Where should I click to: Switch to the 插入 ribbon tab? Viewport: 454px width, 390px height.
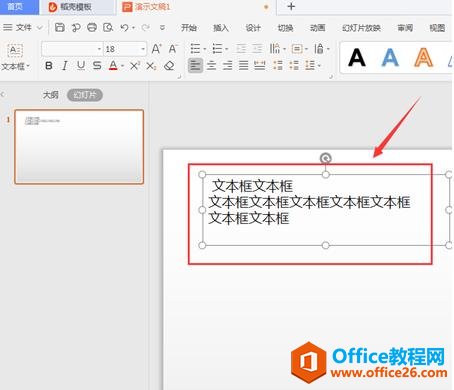tap(221, 28)
